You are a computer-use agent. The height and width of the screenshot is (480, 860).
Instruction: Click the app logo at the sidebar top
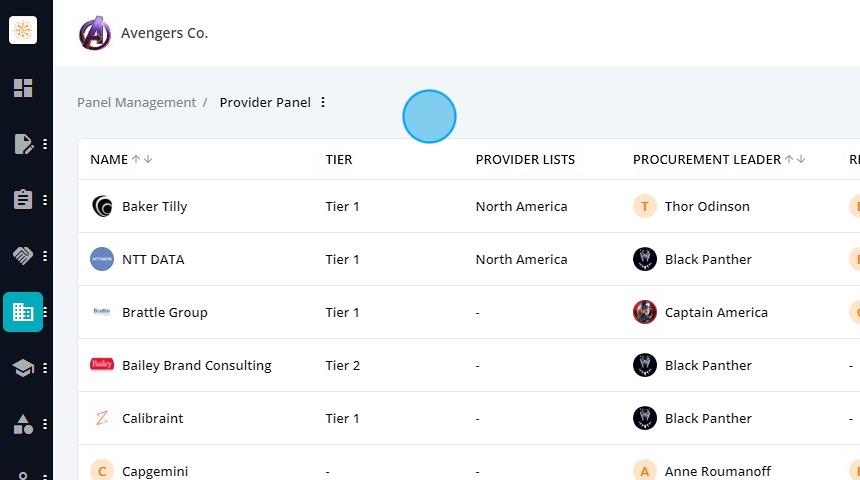23,30
